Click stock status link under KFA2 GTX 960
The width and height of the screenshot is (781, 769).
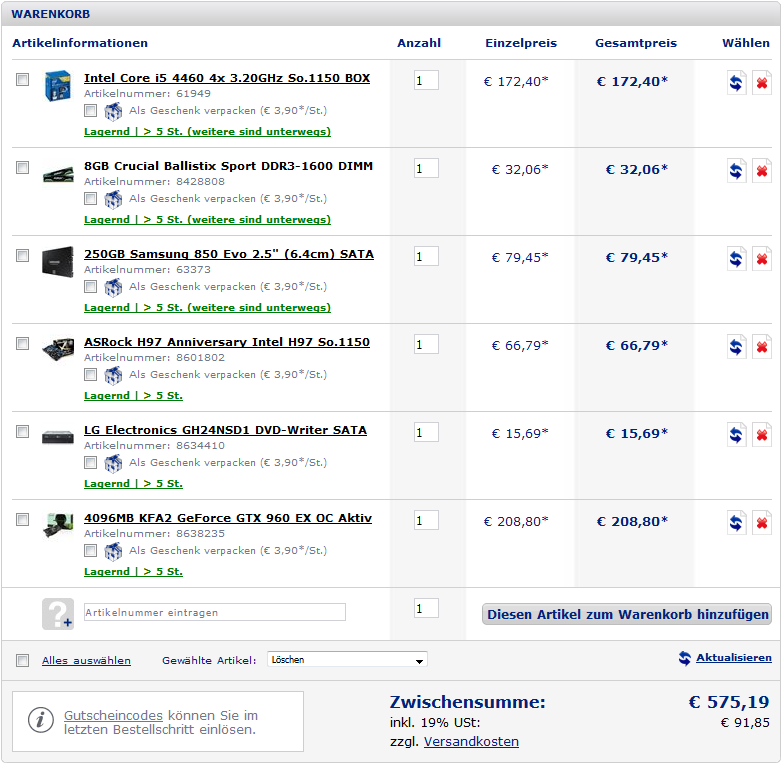[133, 571]
